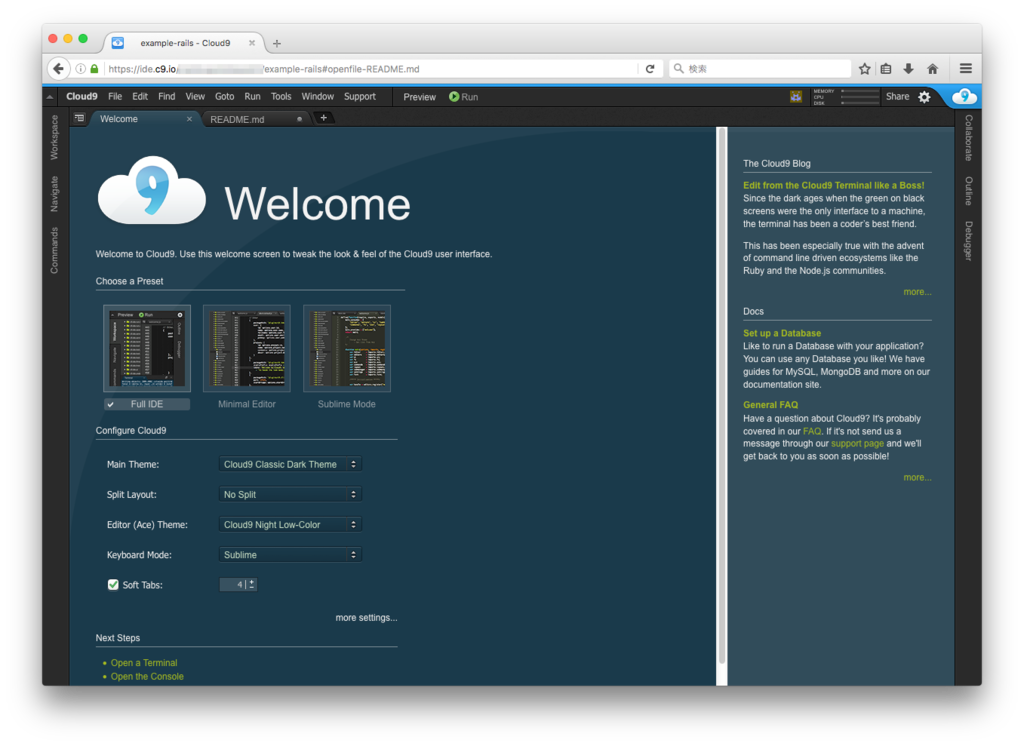The width and height of the screenshot is (1024, 746).
Task: Show site info icon in address bar
Action: [x=80, y=69]
